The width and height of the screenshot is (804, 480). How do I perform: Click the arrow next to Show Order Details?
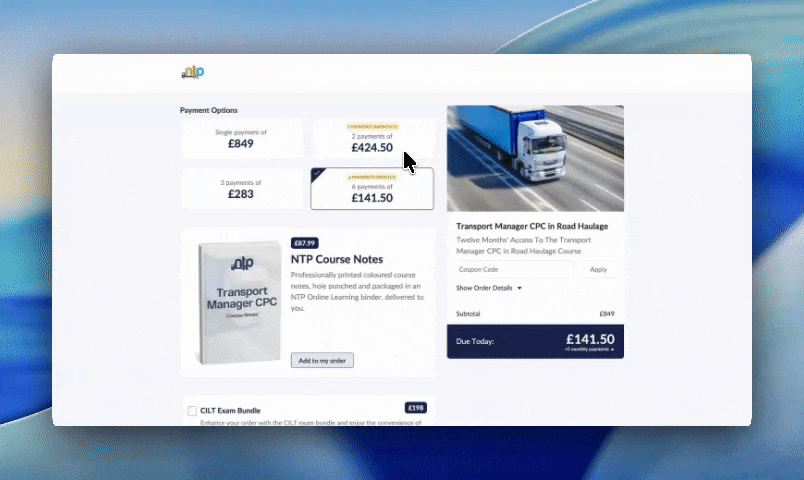click(519, 288)
